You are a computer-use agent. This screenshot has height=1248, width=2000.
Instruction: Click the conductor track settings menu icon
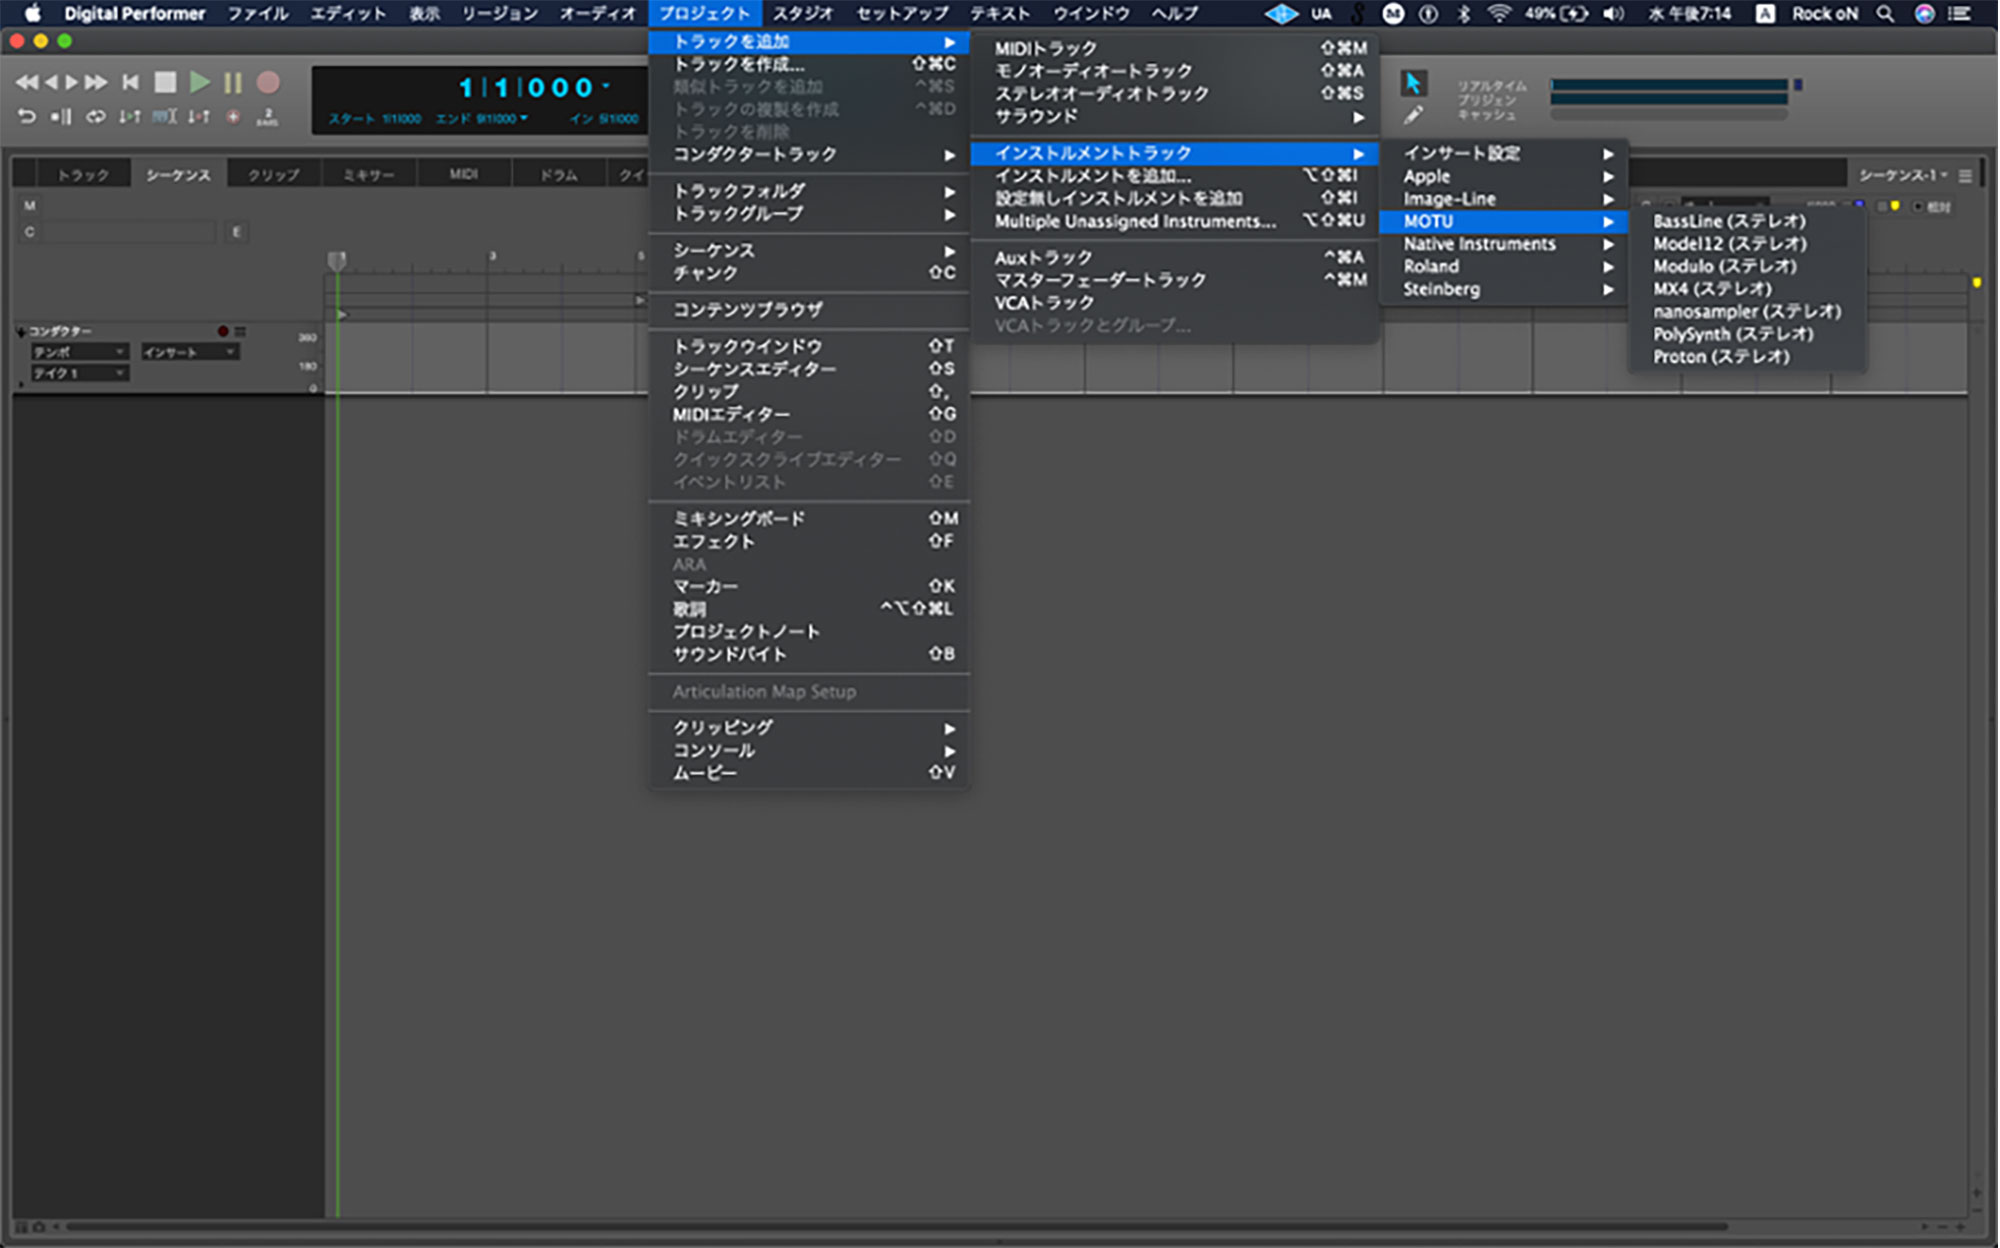pyautogui.click(x=240, y=331)
